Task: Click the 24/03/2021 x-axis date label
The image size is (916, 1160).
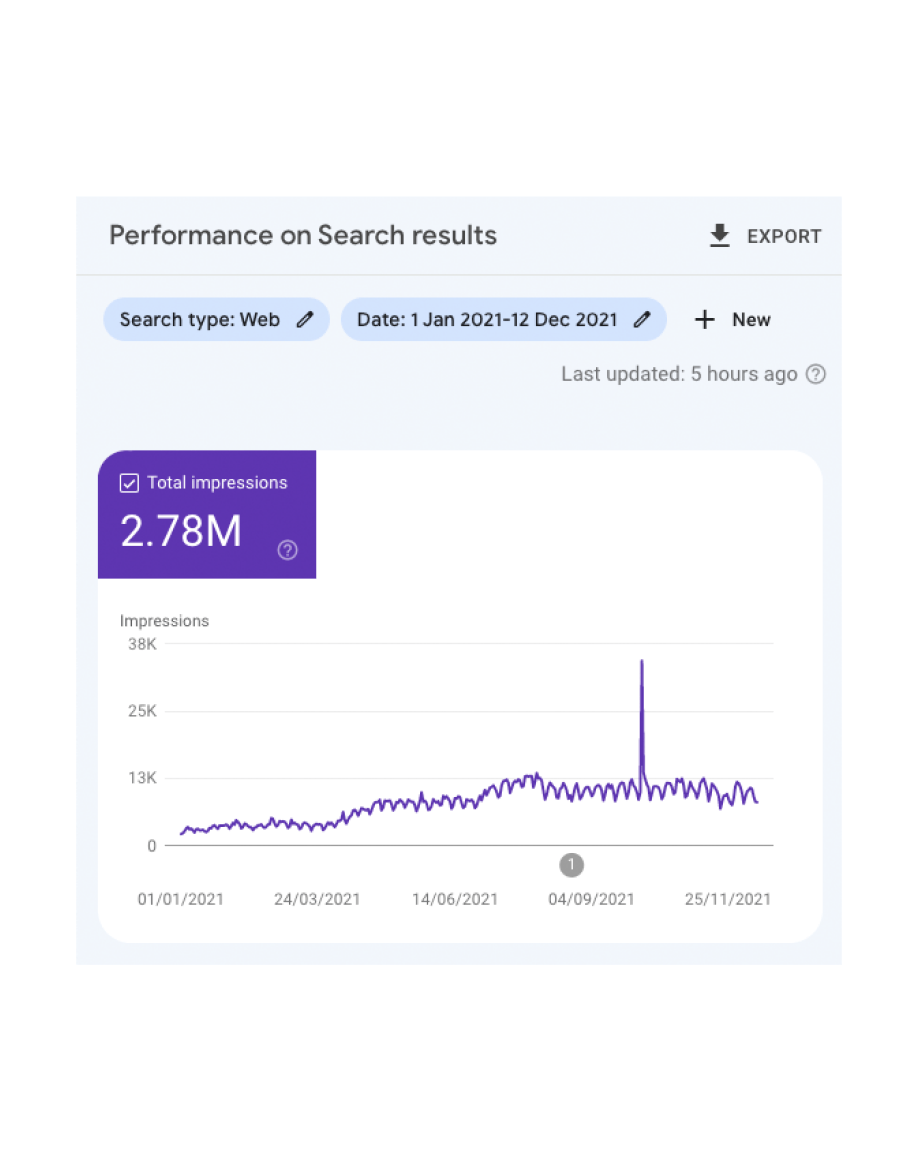Action: coord(317,900)
